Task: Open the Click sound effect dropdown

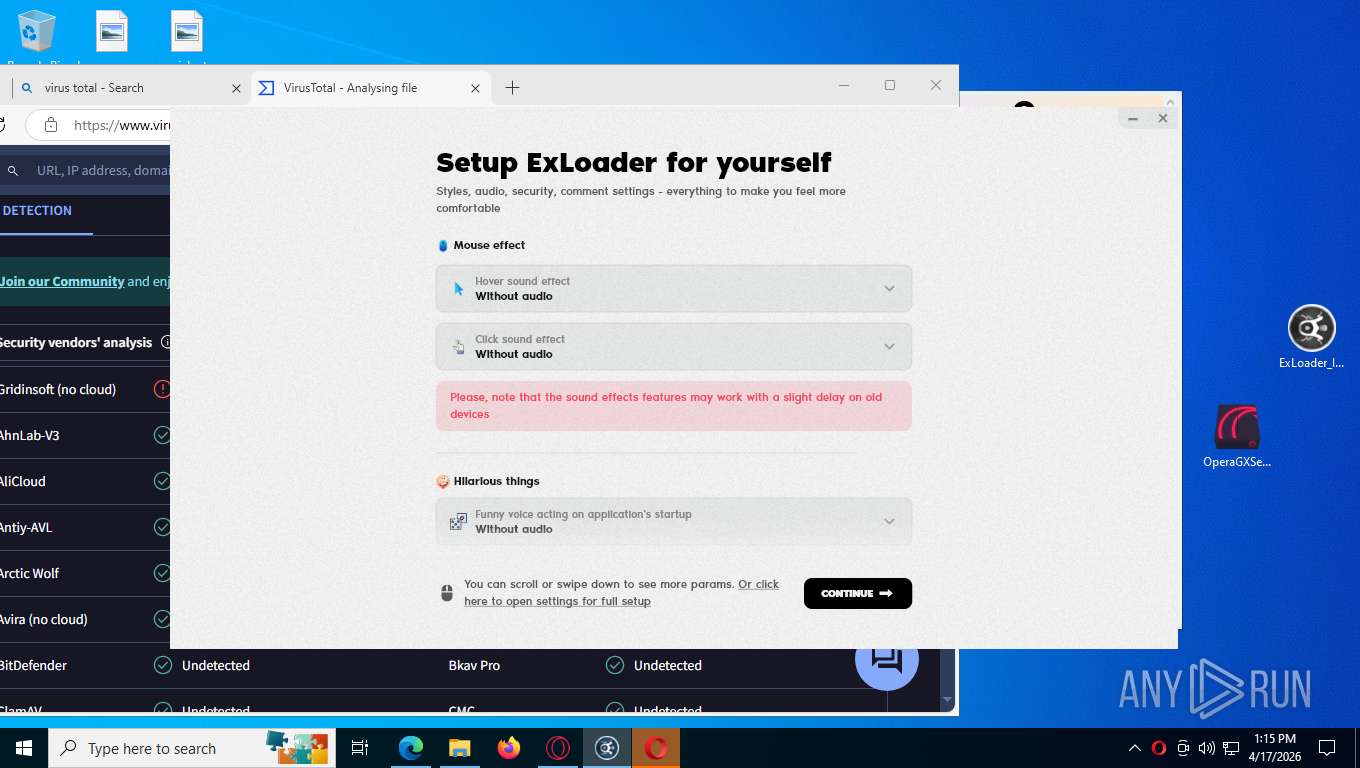Action: tap(673, 347)
